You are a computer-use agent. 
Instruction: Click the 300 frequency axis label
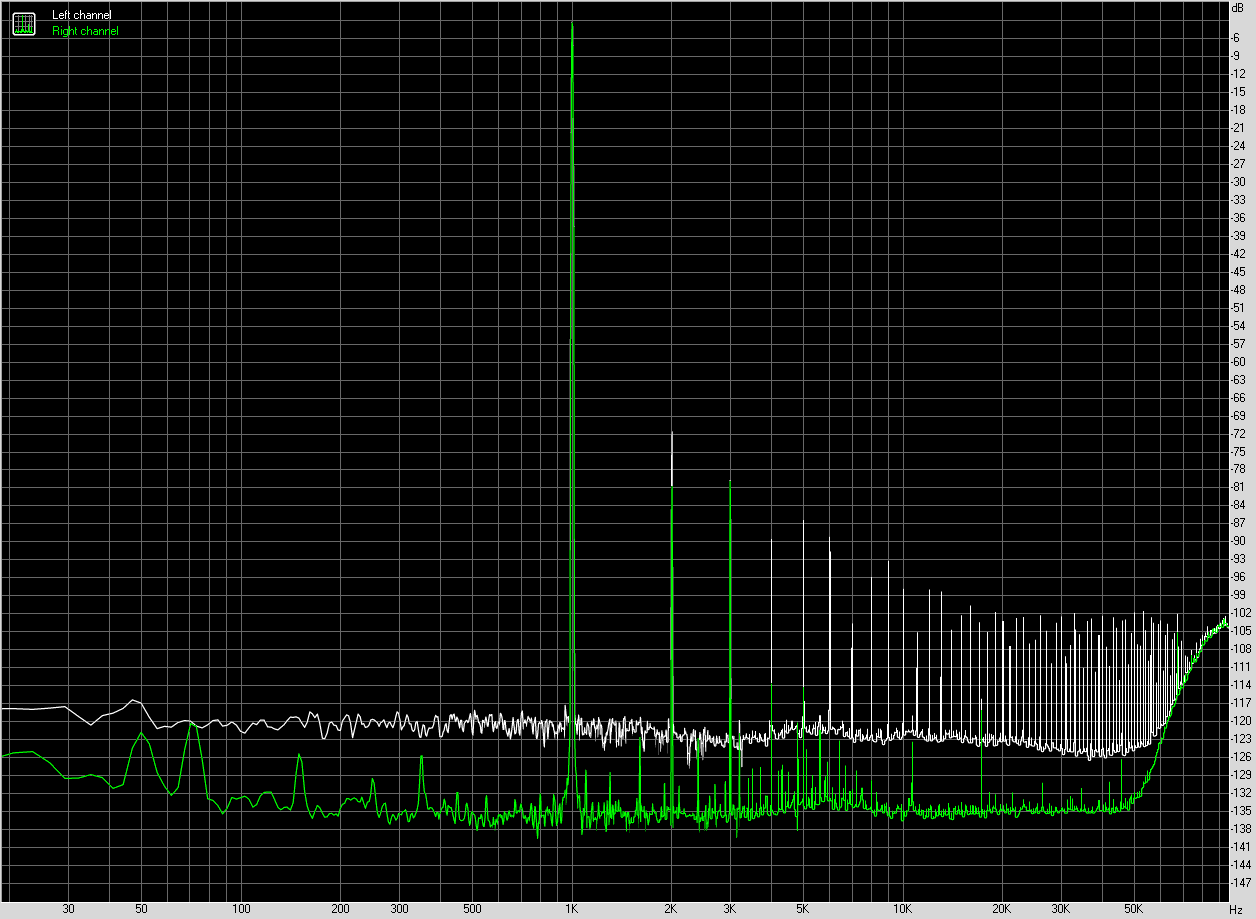click(399, 909)
